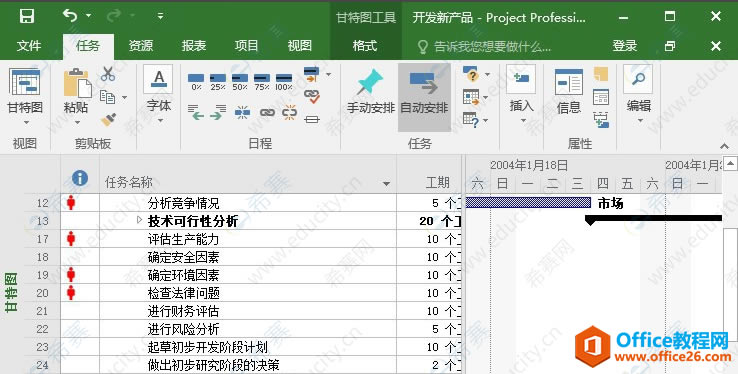Unlink tasks with broken chain icon
This screenshot has width=738, height=374.
point(289,112)
